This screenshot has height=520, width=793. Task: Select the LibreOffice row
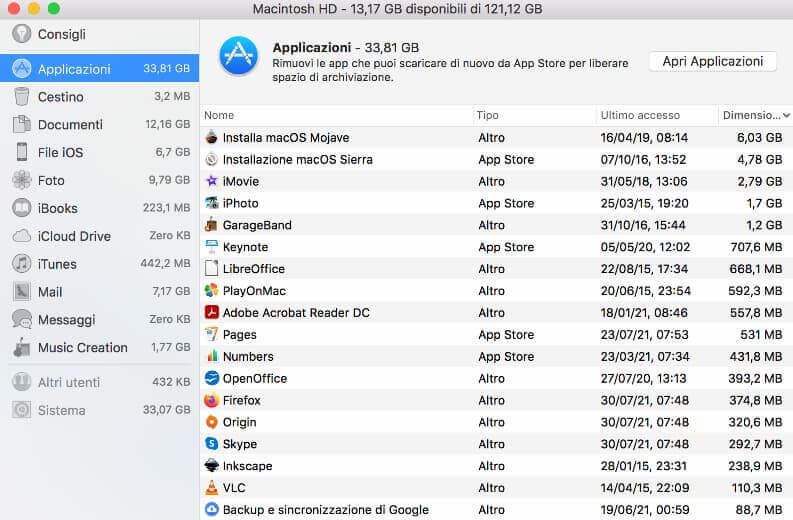pos(497,269)
